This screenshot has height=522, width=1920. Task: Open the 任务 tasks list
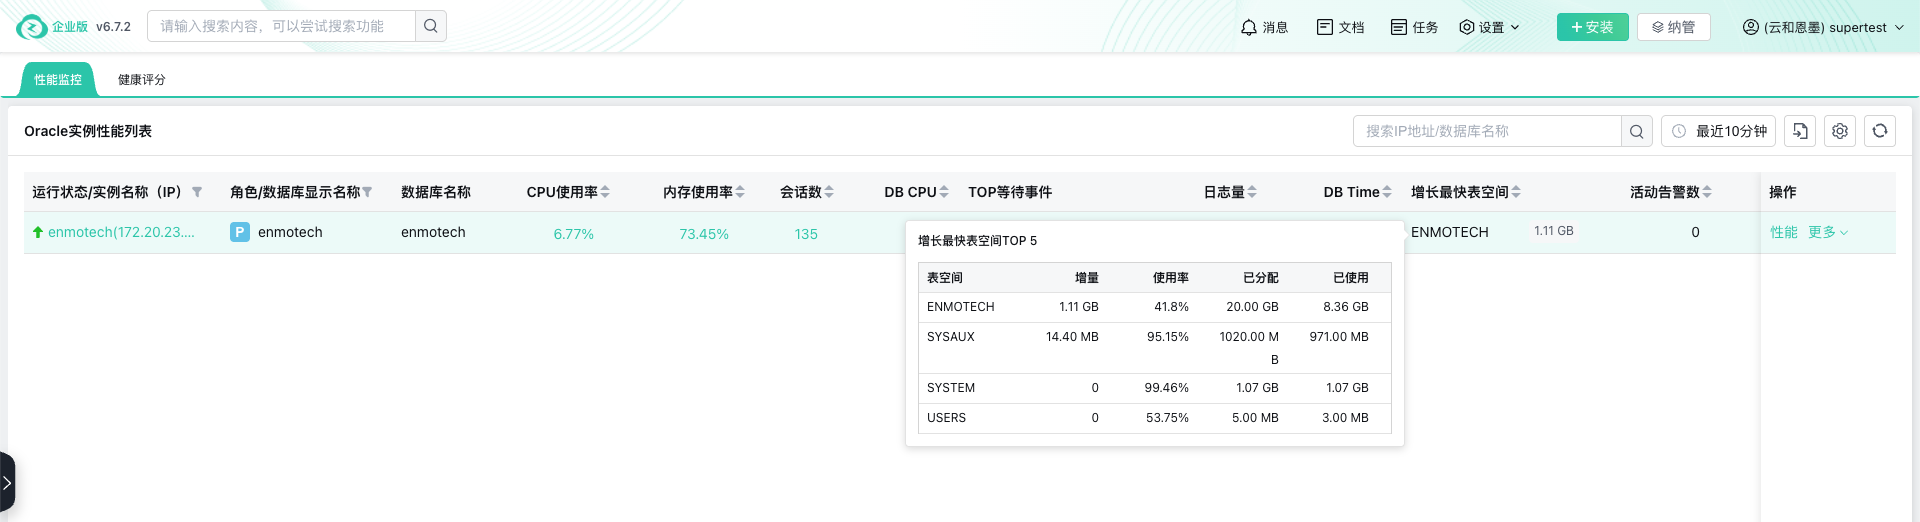coord(1414,27)
